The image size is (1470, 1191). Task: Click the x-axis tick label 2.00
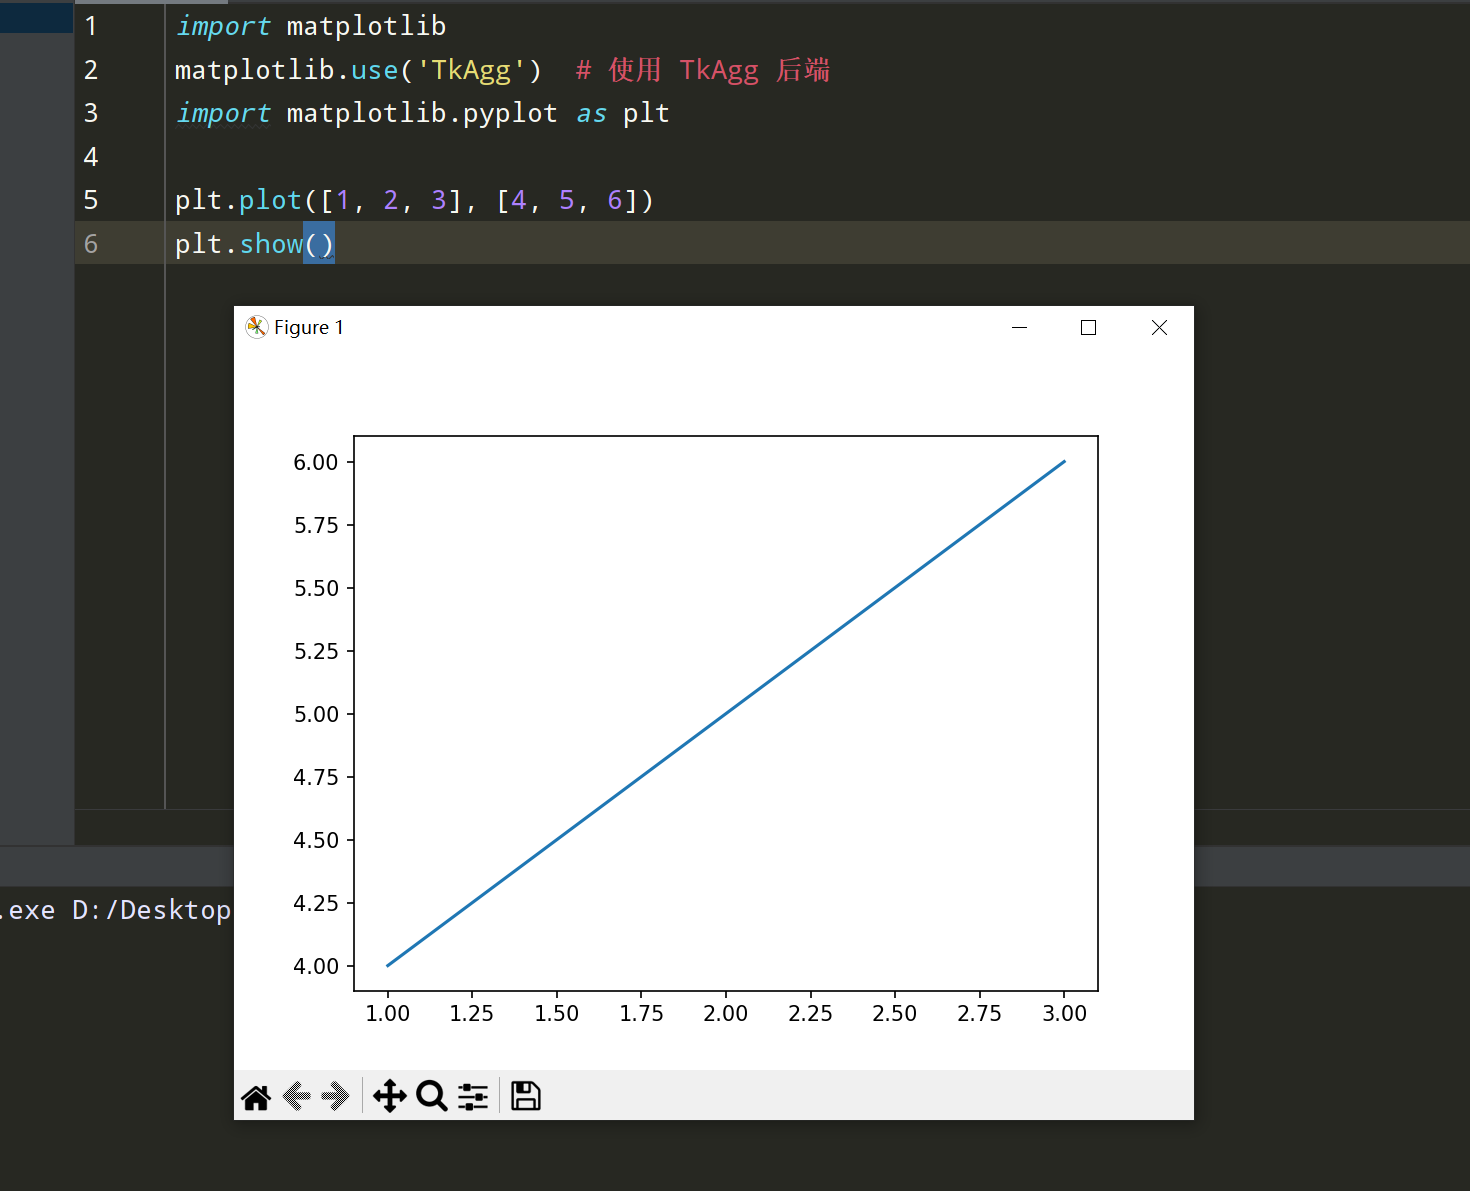pyautogui.click(x=726, y=1013)
